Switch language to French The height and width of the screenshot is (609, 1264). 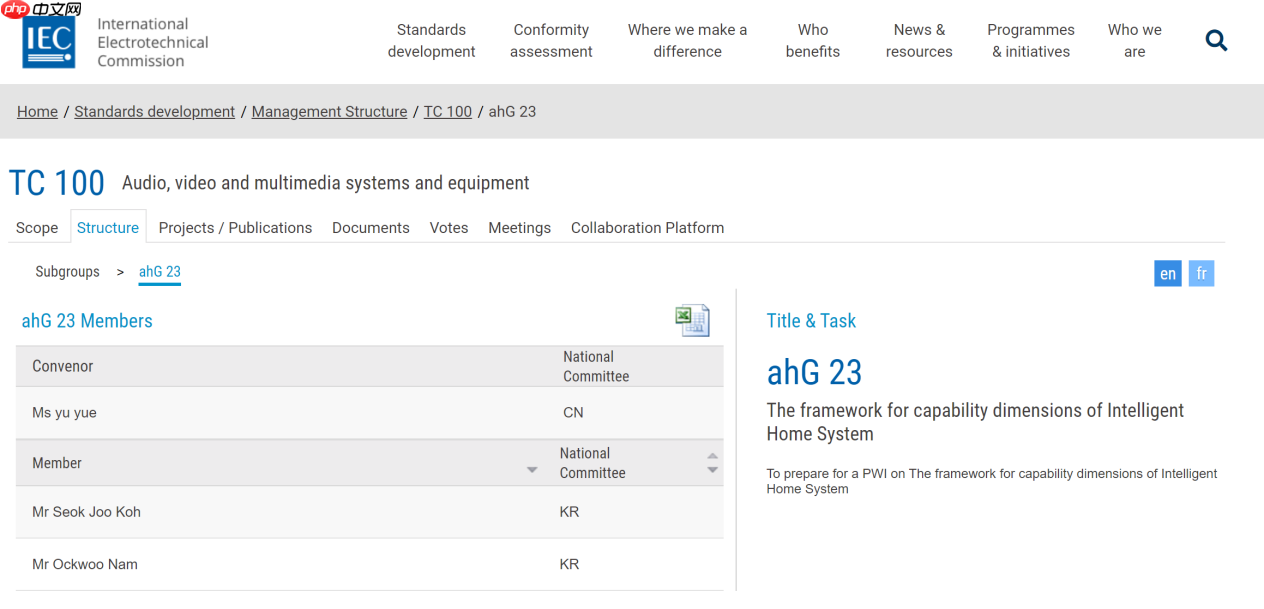pos(1201,274)
